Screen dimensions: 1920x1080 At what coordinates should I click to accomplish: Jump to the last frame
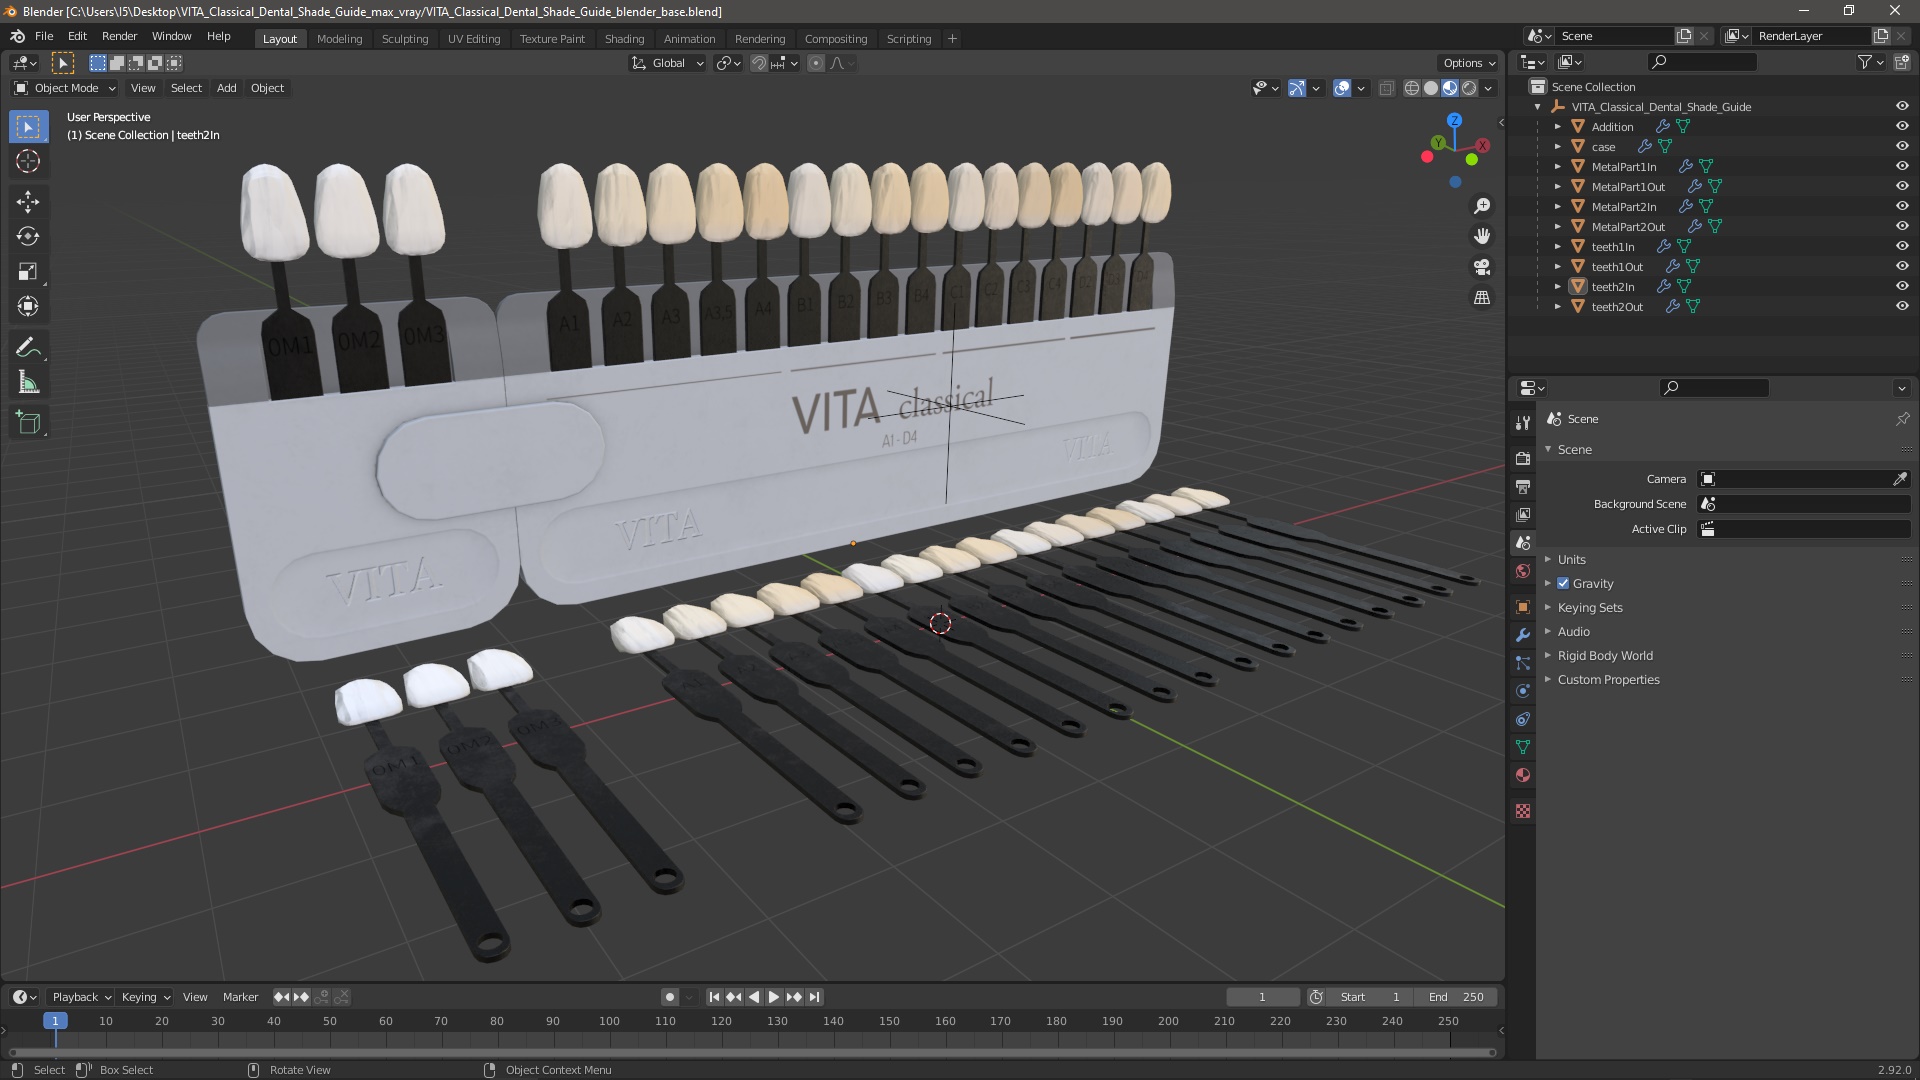(814, 997)
